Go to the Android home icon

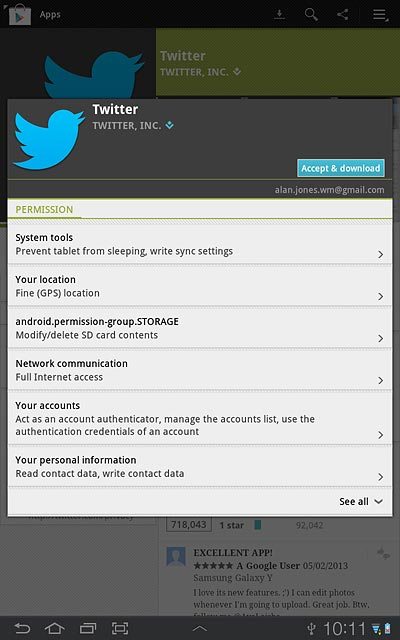(x=54, y=628)
